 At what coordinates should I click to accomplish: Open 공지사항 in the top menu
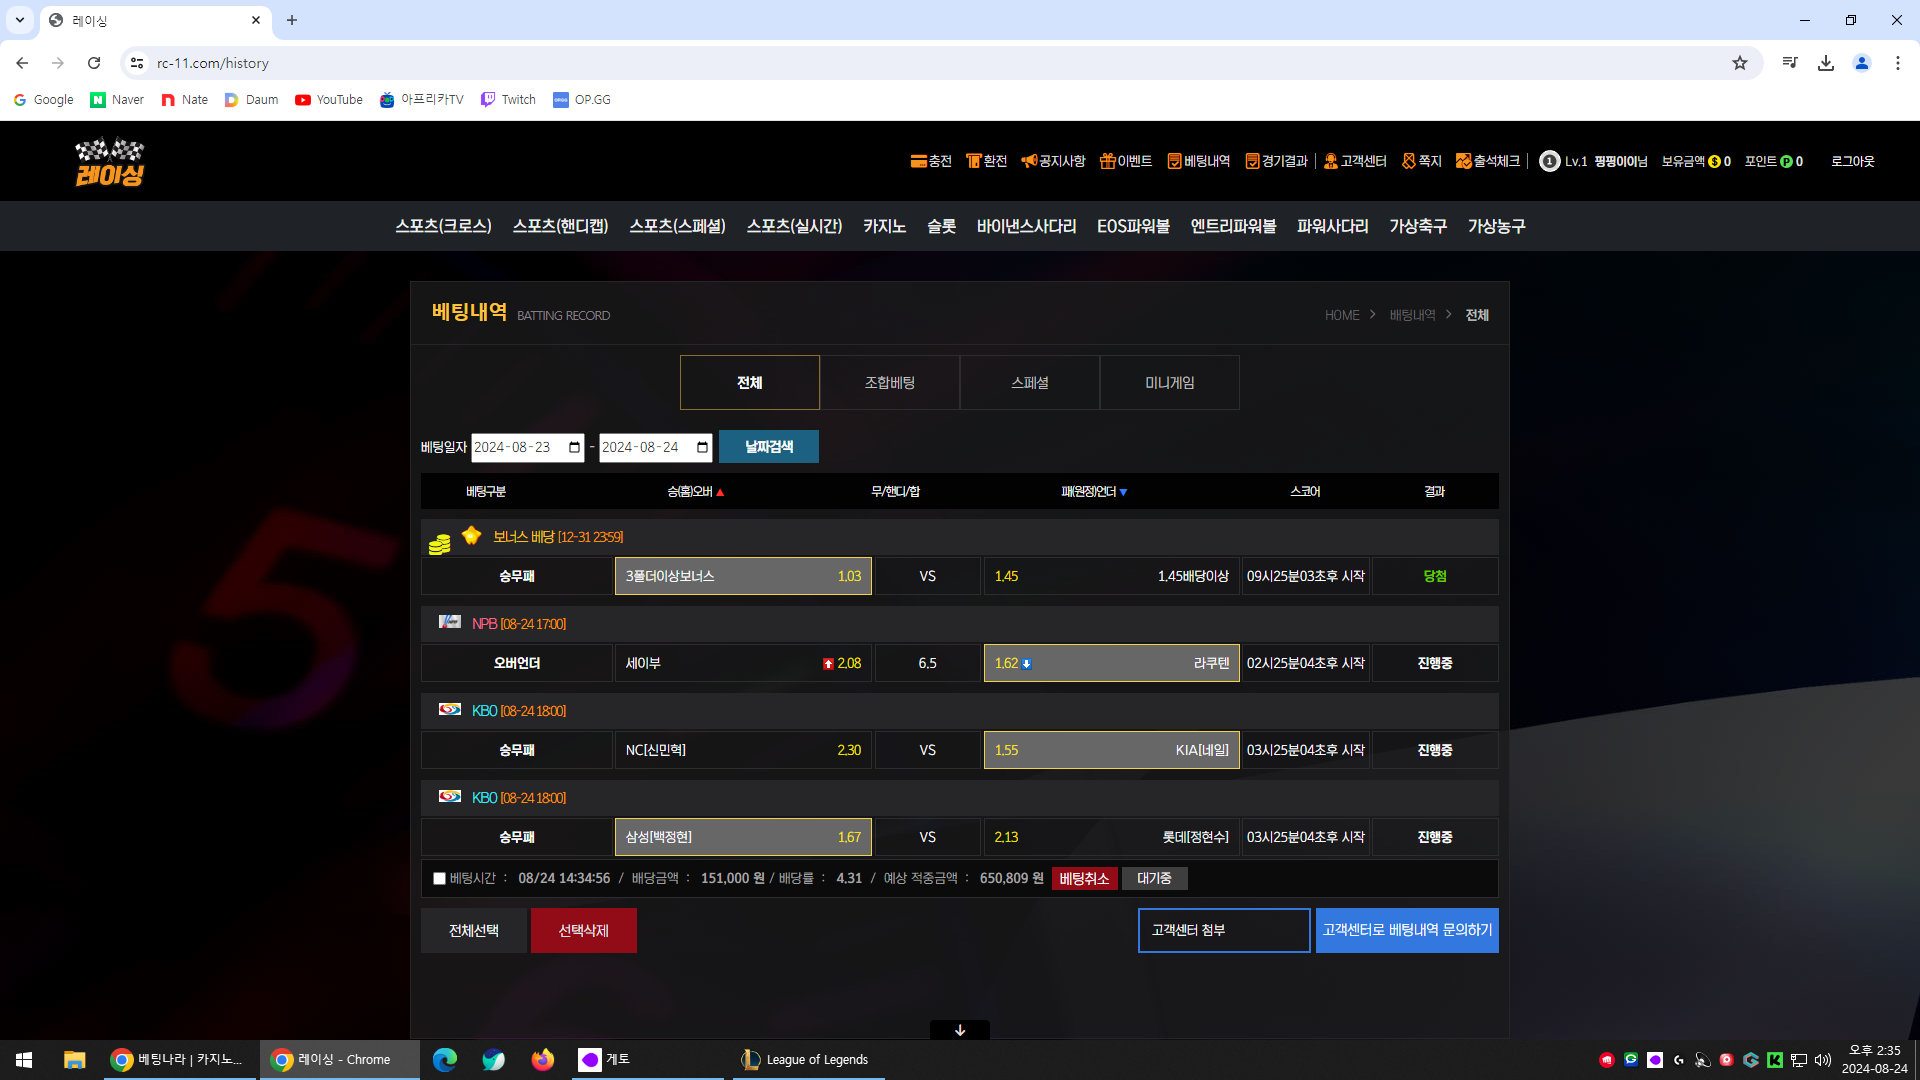(1053, 162)
